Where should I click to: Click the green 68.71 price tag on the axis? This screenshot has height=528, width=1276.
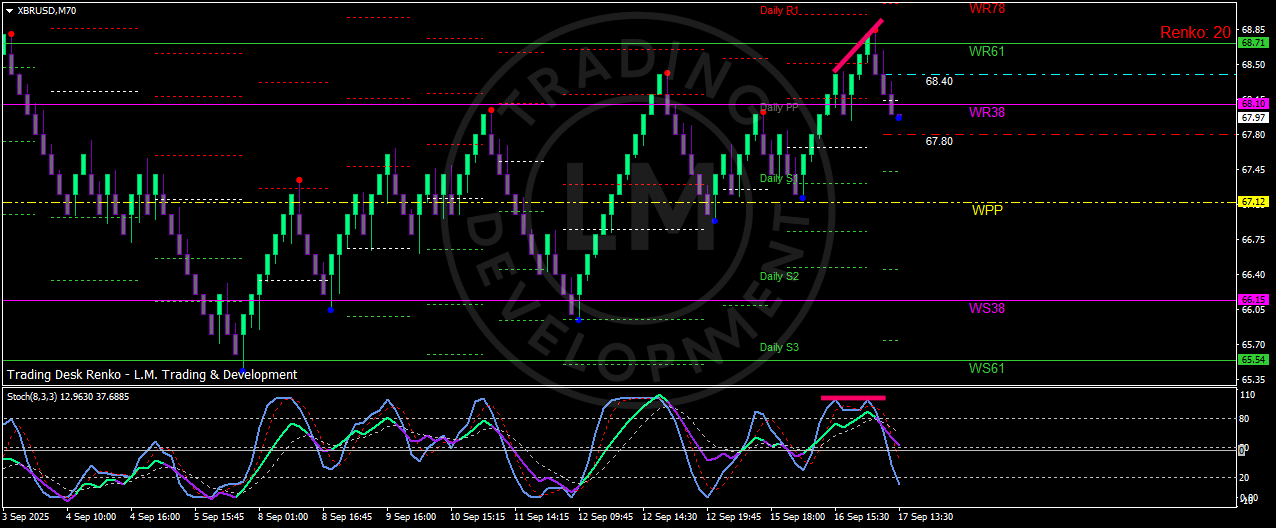point(1253,43)
